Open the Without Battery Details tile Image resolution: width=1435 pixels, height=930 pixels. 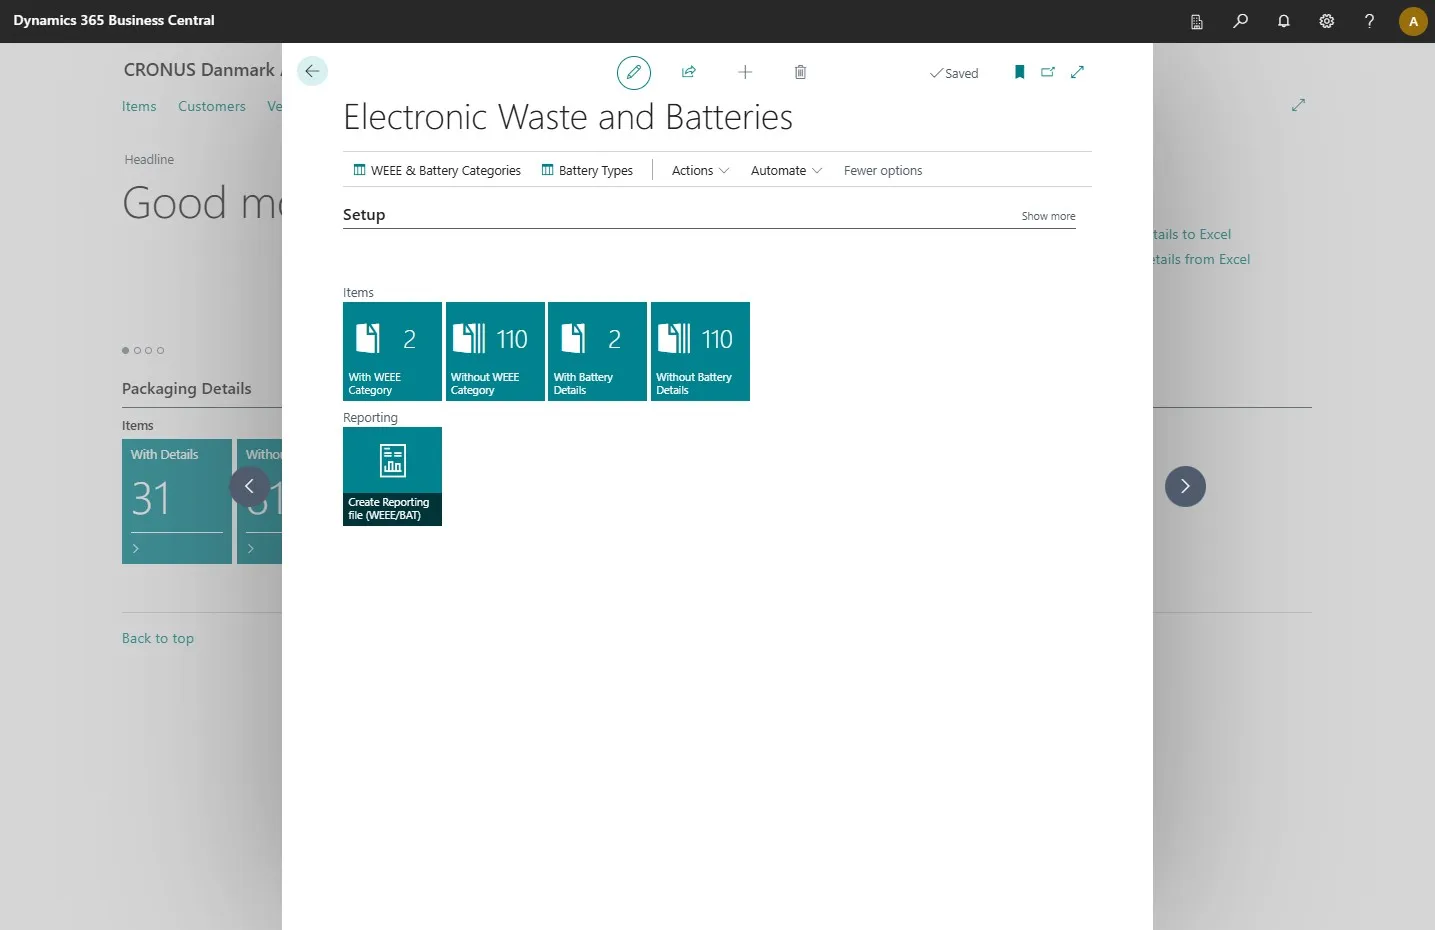(700, 351)
